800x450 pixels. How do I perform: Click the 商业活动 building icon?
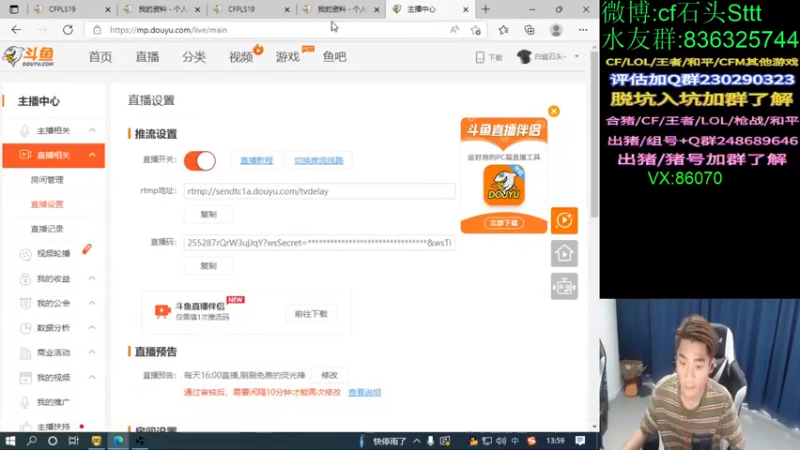click(x=25, y=353)
